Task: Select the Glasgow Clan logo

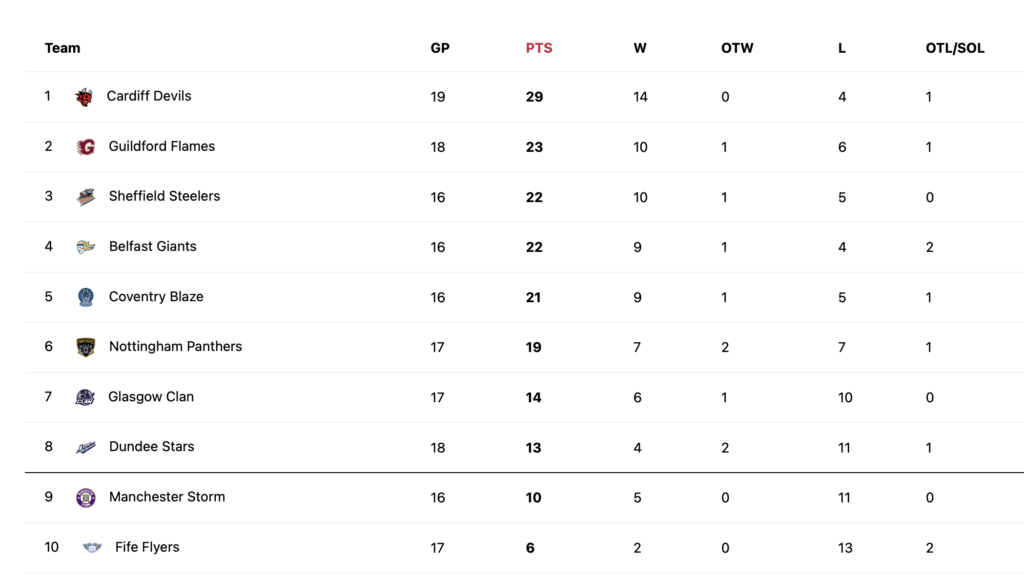Action: (x=85, y=397)
